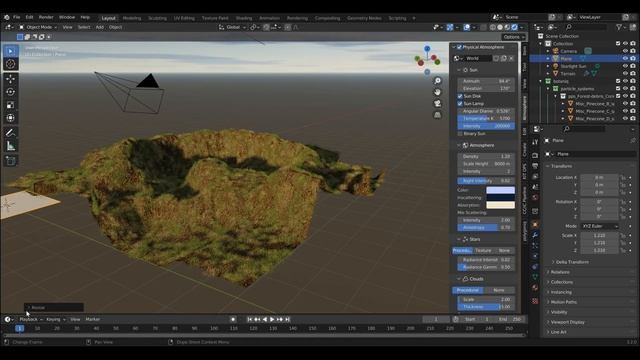Open the rotation Mode XYZ Euler dropdown
The width and height of the screenshot is (640, 360).
pos(599,226)
